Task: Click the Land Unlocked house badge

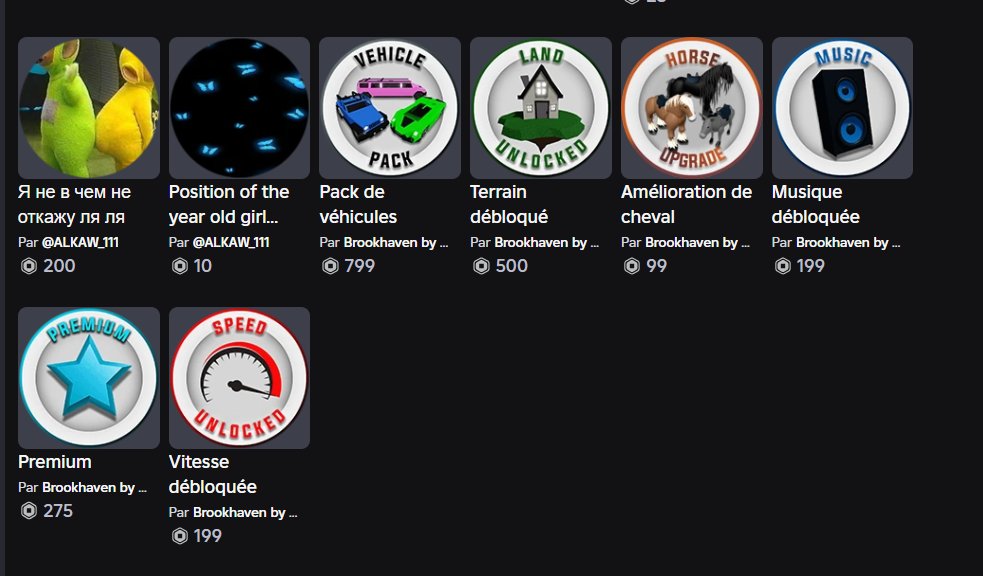Action: [541, 108]
